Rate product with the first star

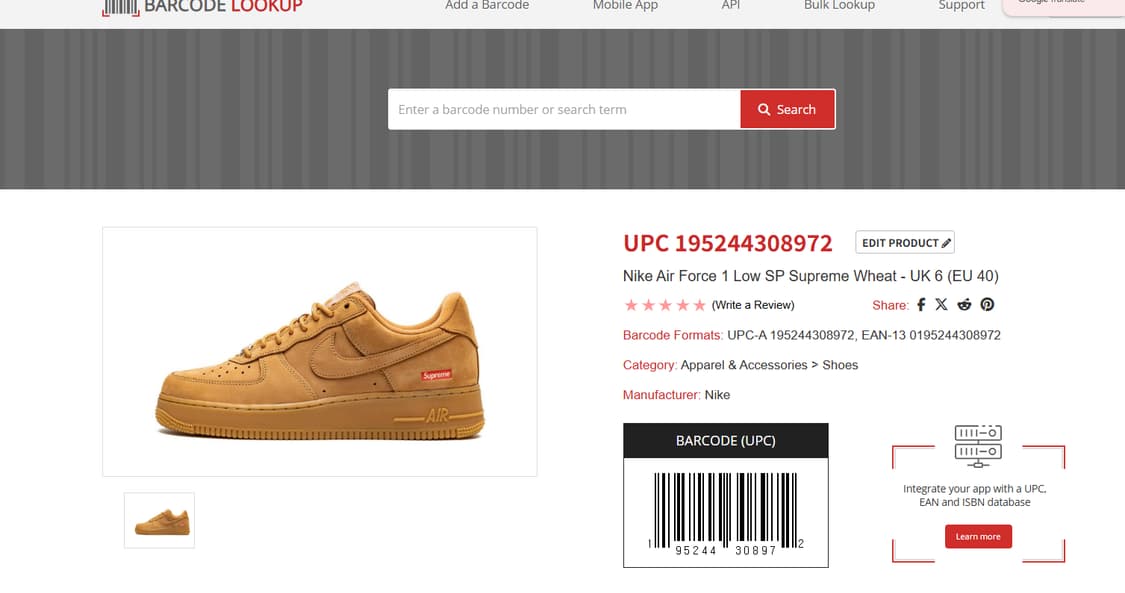pyautogui.click(x=631, y=305)
